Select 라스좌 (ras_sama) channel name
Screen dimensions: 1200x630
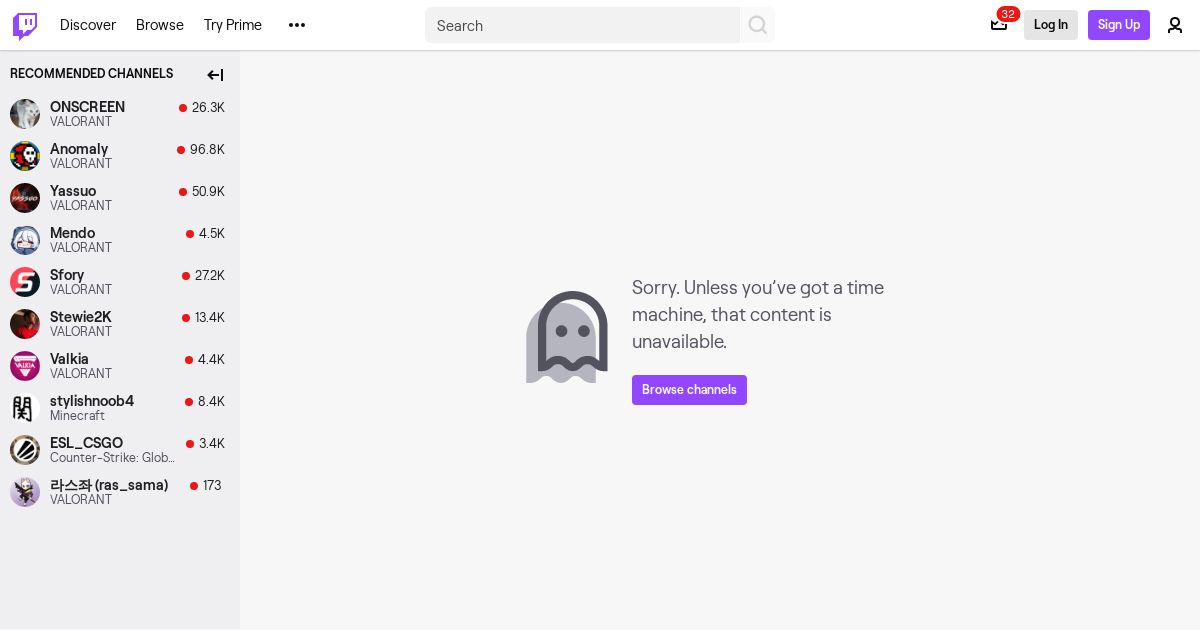point(109,485)
